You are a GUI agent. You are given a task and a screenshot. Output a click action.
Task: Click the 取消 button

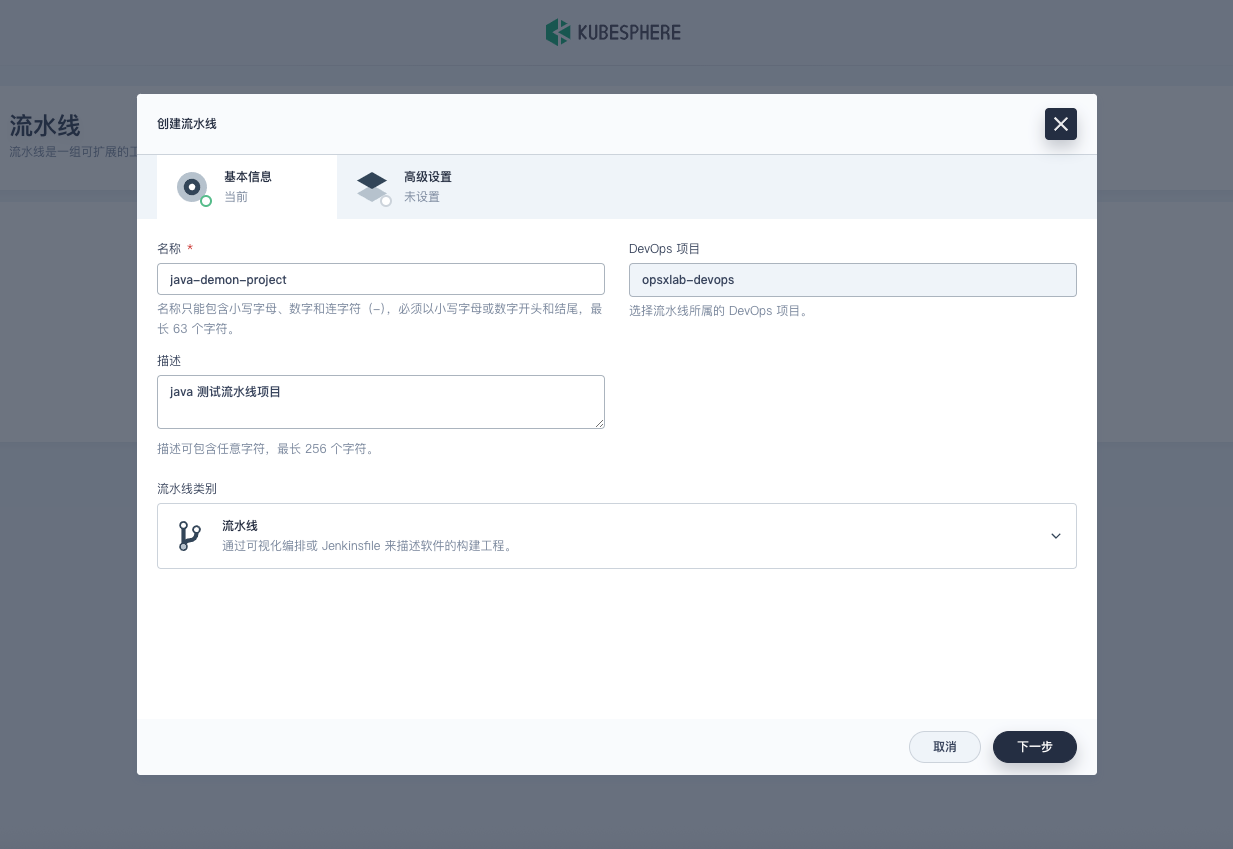coord(944,747)
